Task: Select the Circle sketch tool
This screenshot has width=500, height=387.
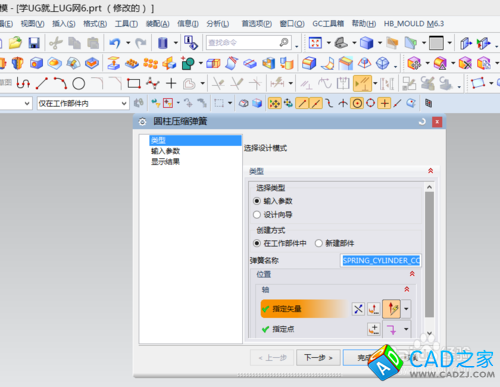Action: pyautogui.click(x=79, y=83)
